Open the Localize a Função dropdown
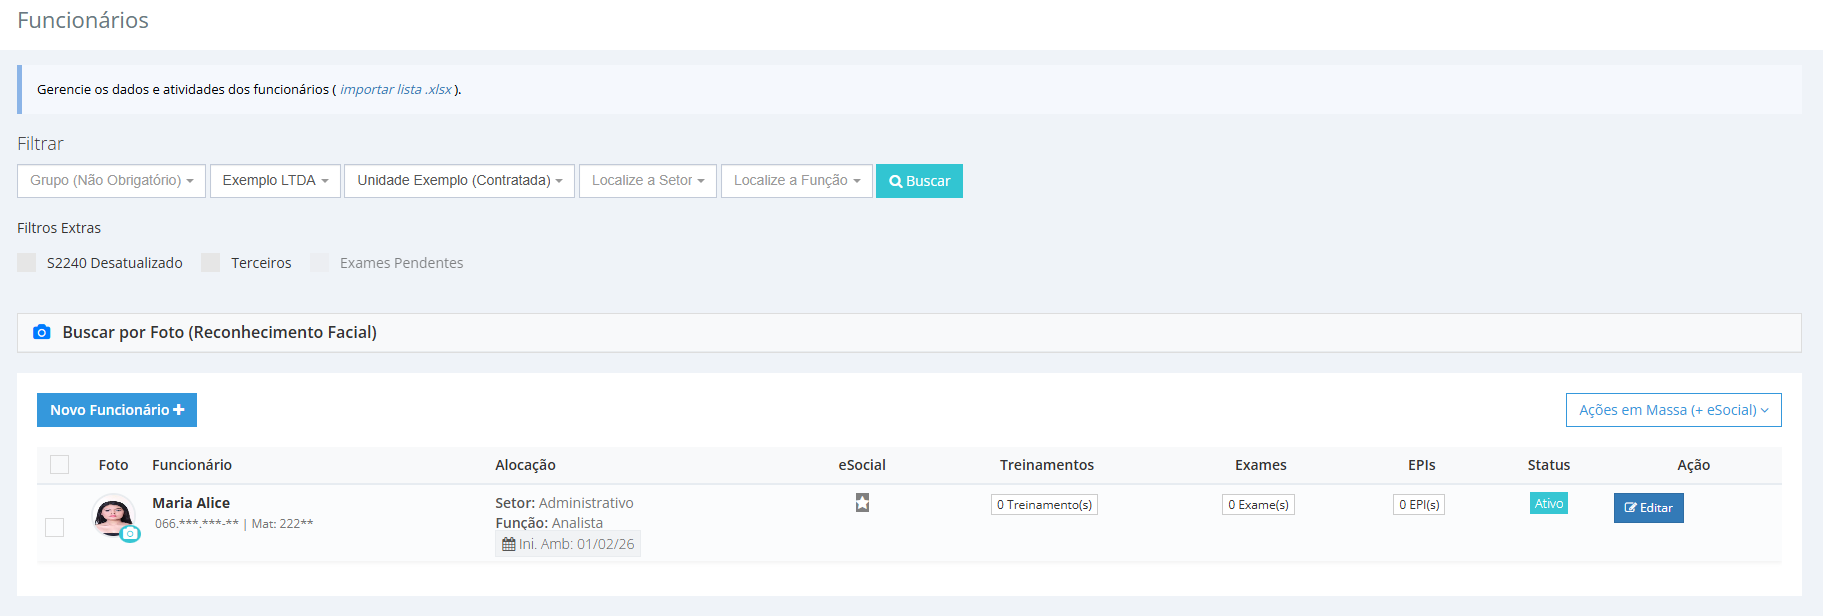This screenshot has height=616, width=1823. point(796,181)
